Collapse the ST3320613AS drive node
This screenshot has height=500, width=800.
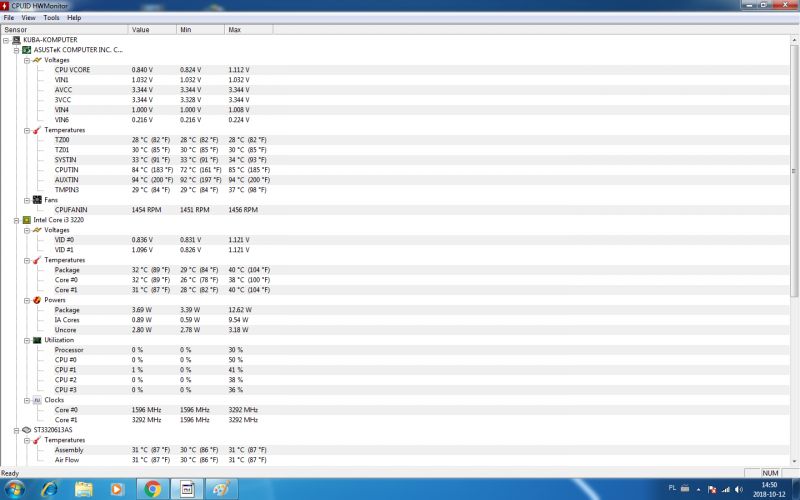[16, 430]
